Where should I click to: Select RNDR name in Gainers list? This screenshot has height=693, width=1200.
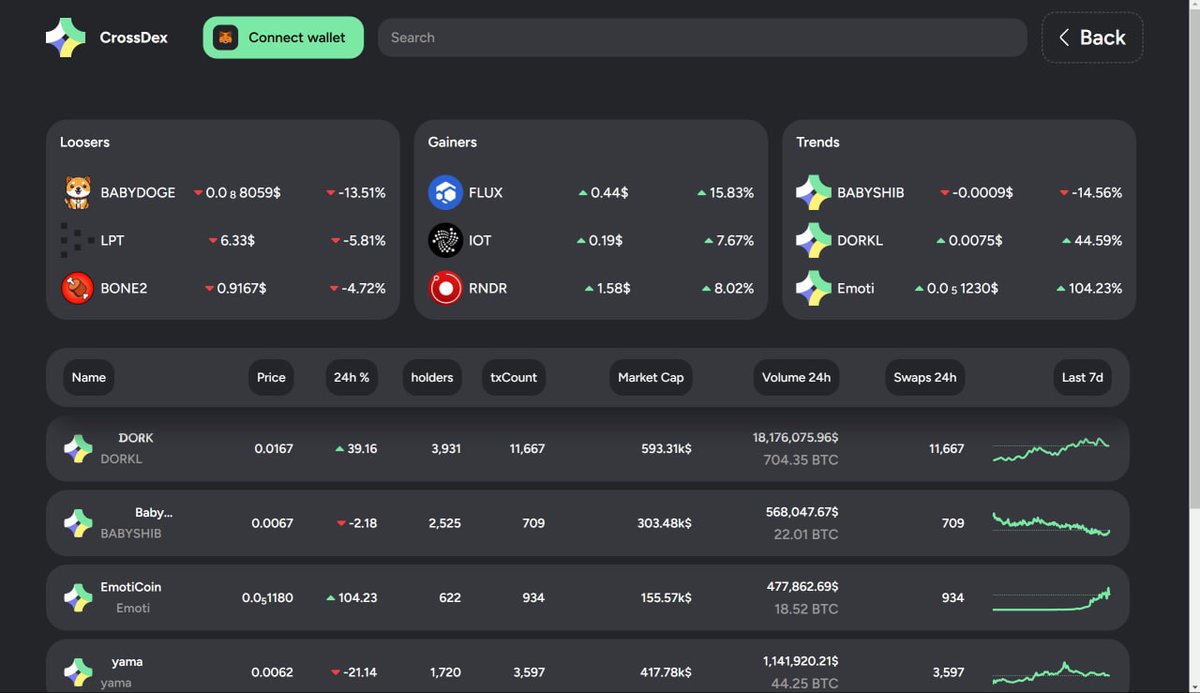(488, 288)
